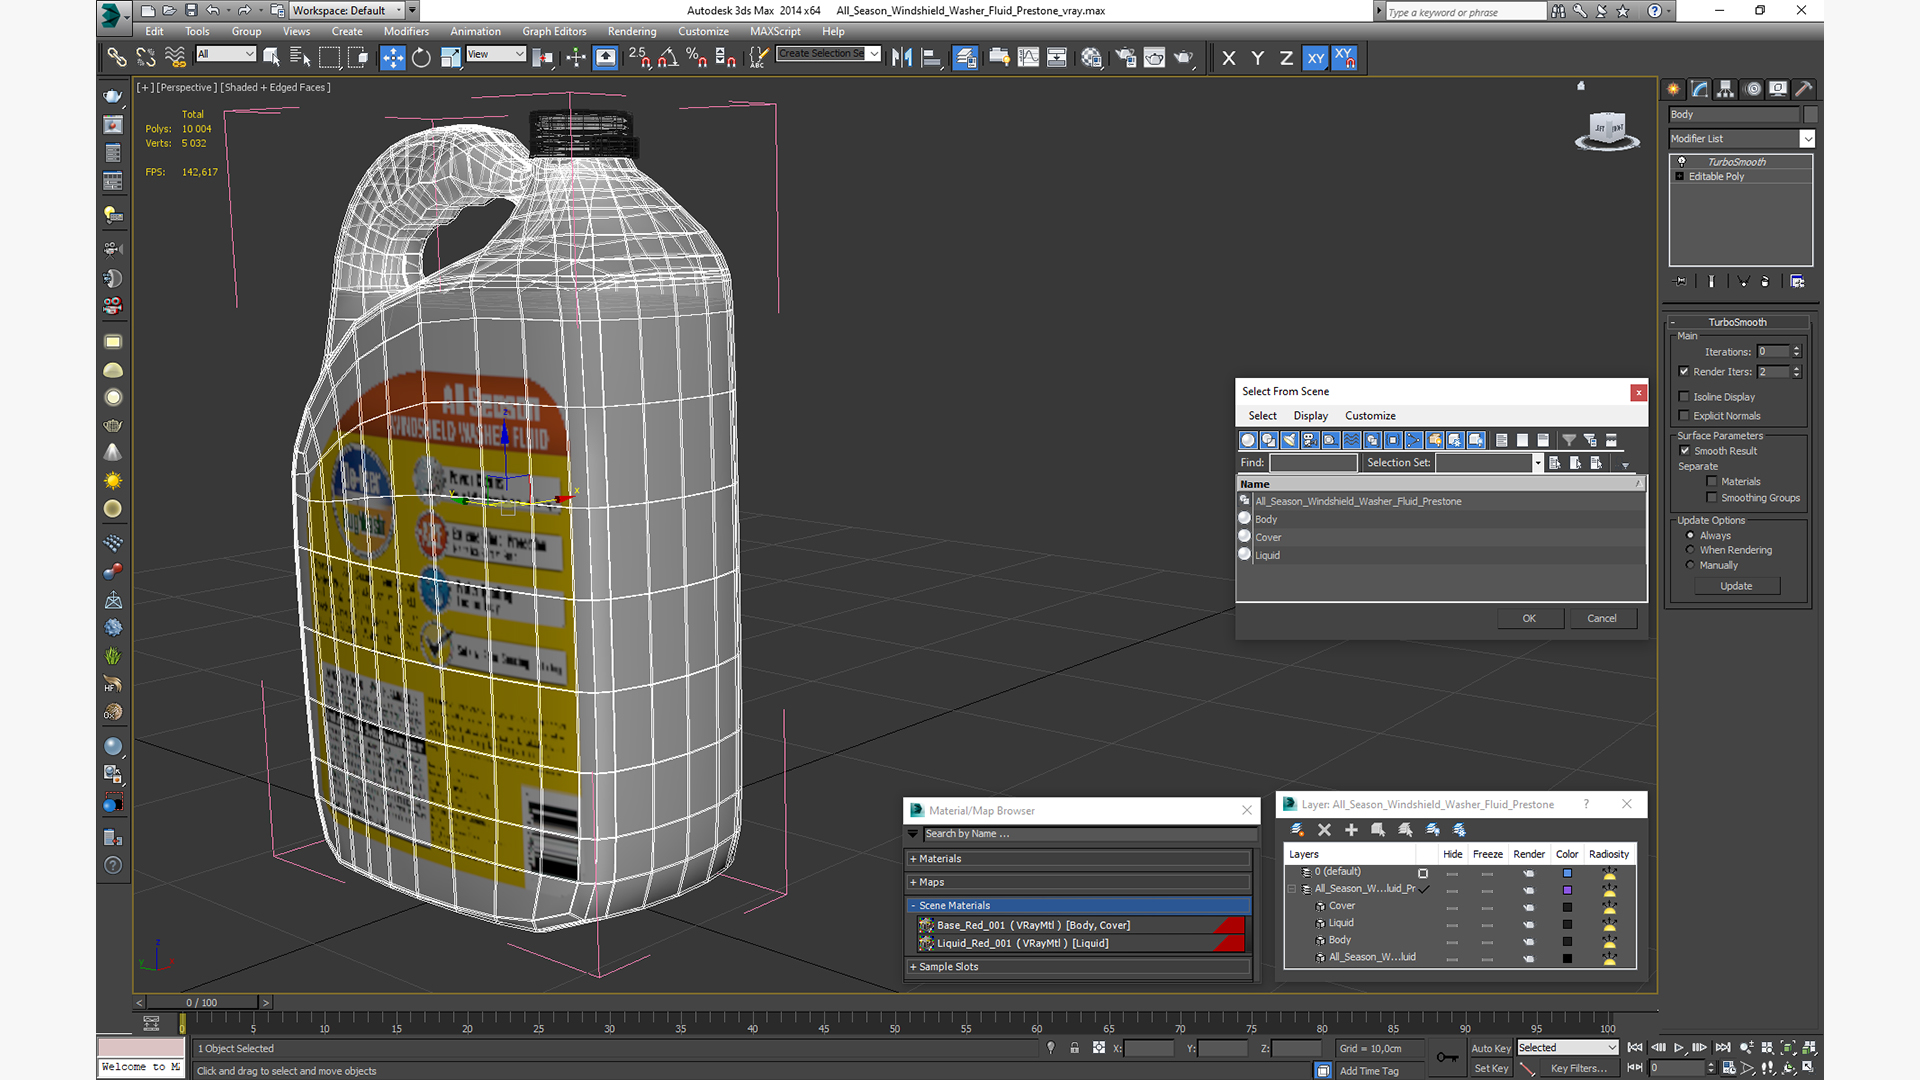Open the Modifier List dropdown
1920x1080 pixels.
coord(1741,139)
